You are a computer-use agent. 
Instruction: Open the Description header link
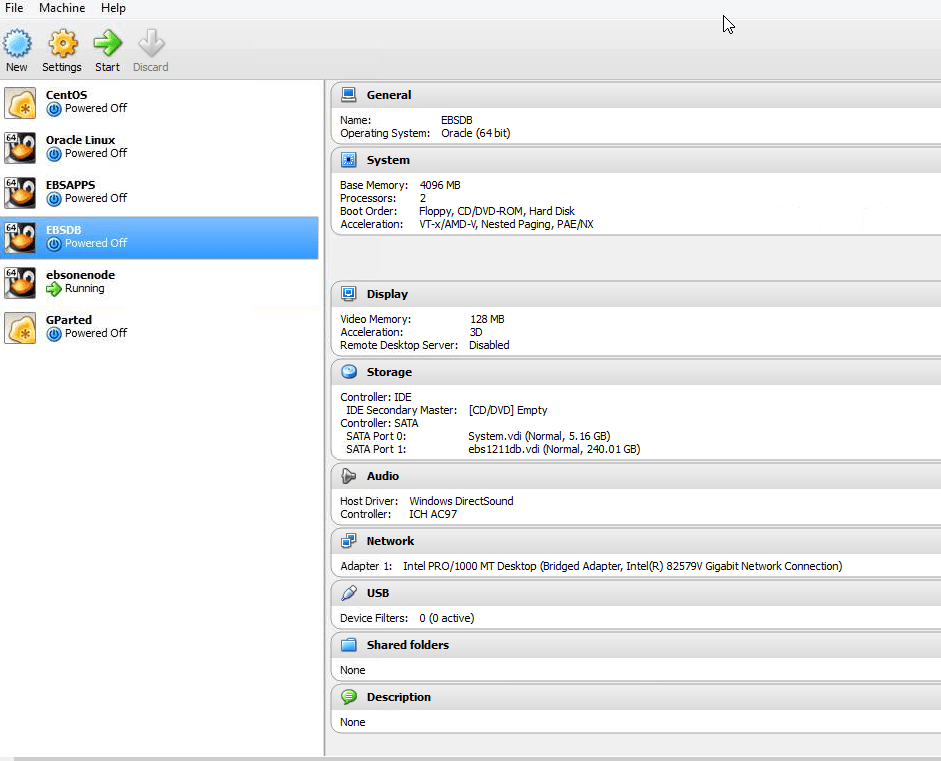[398, 697]
